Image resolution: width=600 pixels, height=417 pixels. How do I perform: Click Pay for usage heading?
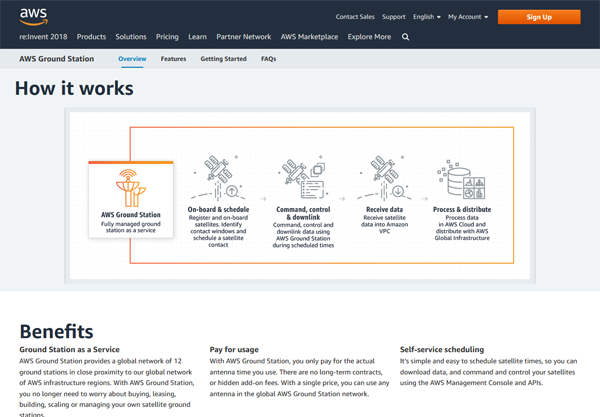click(x=234, y=349)
